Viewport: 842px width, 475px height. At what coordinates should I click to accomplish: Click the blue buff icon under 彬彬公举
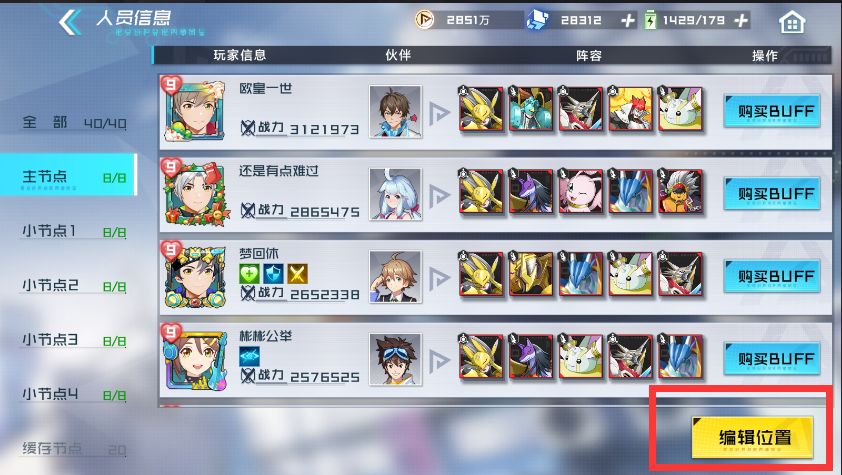click(x=249, y=356)
